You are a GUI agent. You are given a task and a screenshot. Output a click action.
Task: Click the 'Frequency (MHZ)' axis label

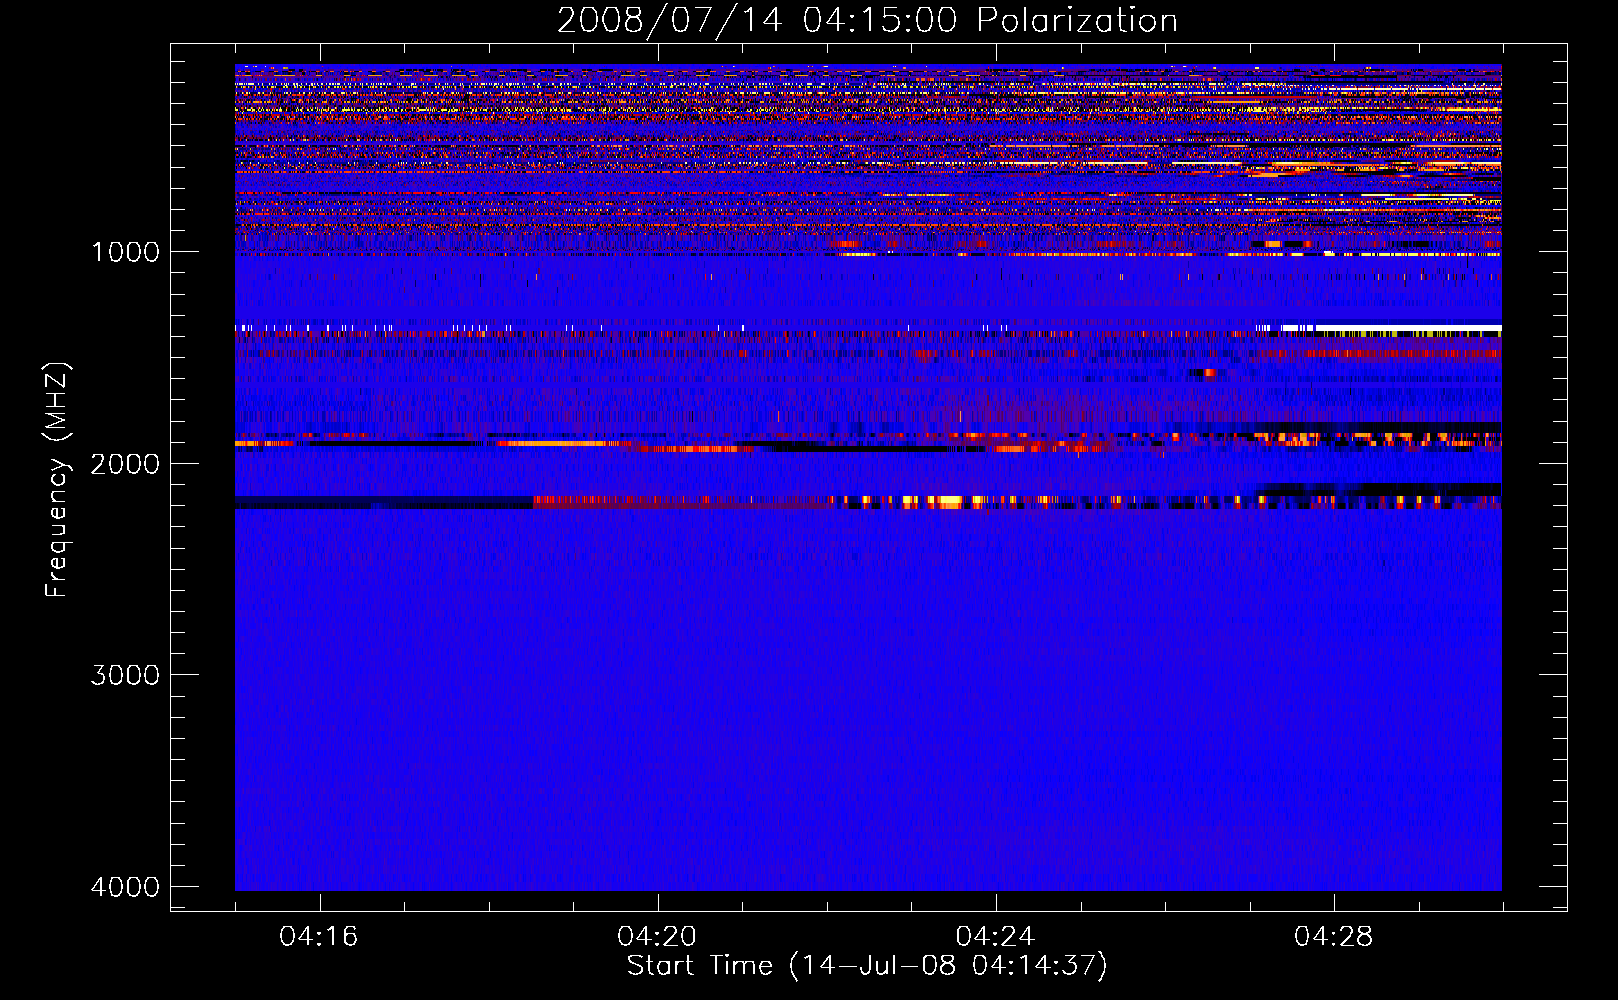57,480
